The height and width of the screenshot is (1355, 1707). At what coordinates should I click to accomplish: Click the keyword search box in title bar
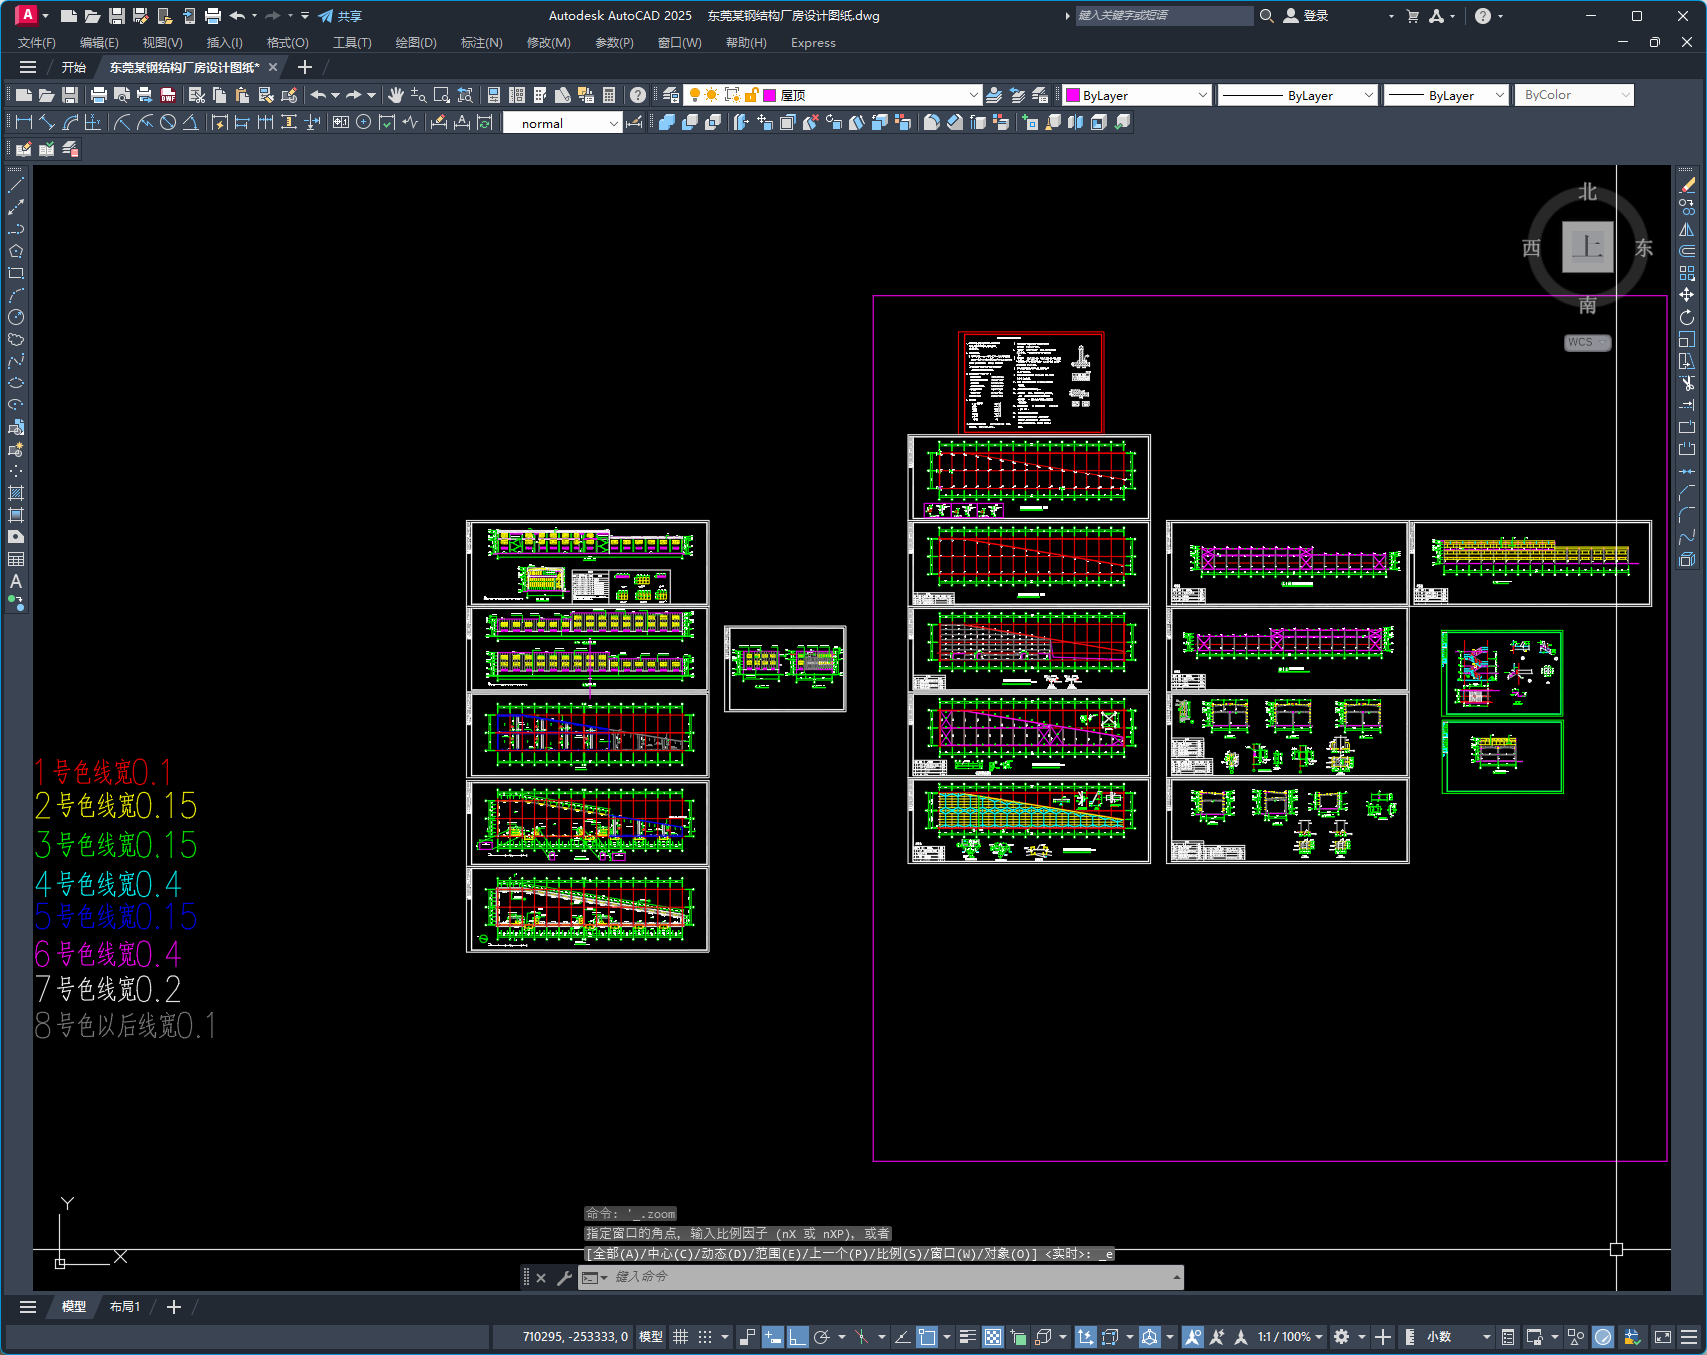tap(1163, 16)
